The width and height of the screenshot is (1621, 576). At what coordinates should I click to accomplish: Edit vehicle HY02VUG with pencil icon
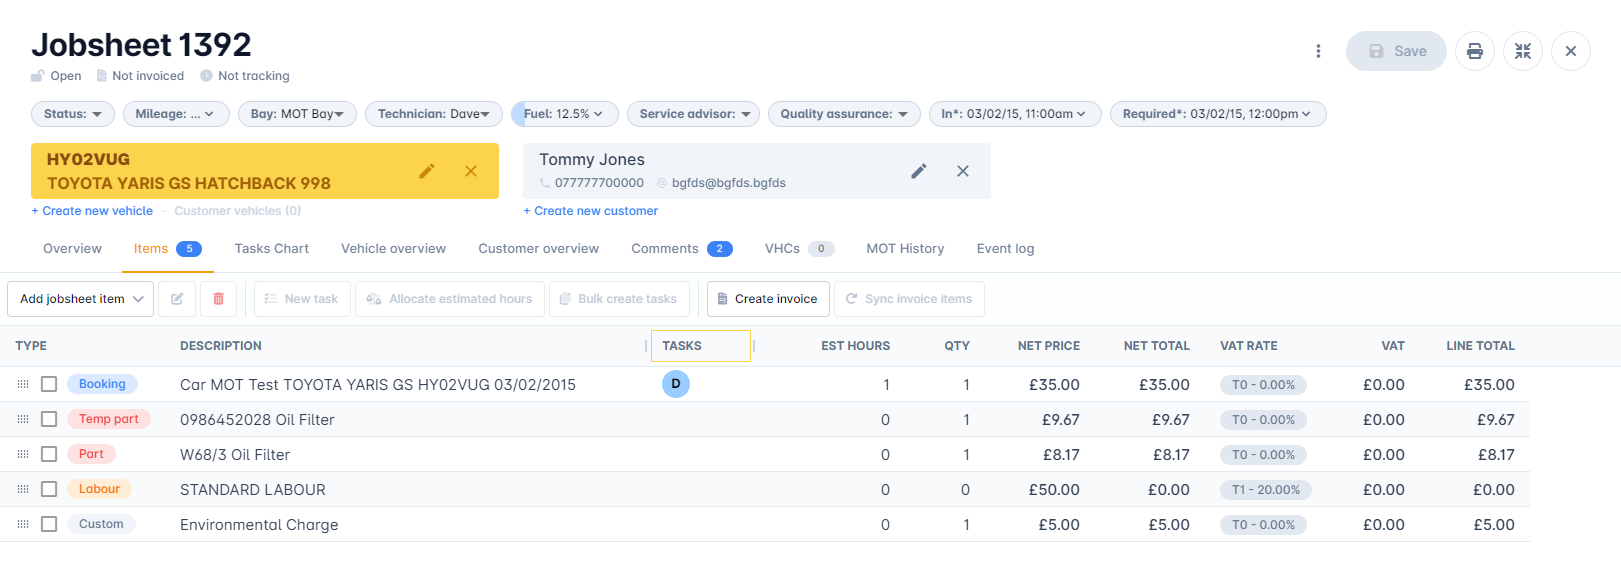coord(427,171)
